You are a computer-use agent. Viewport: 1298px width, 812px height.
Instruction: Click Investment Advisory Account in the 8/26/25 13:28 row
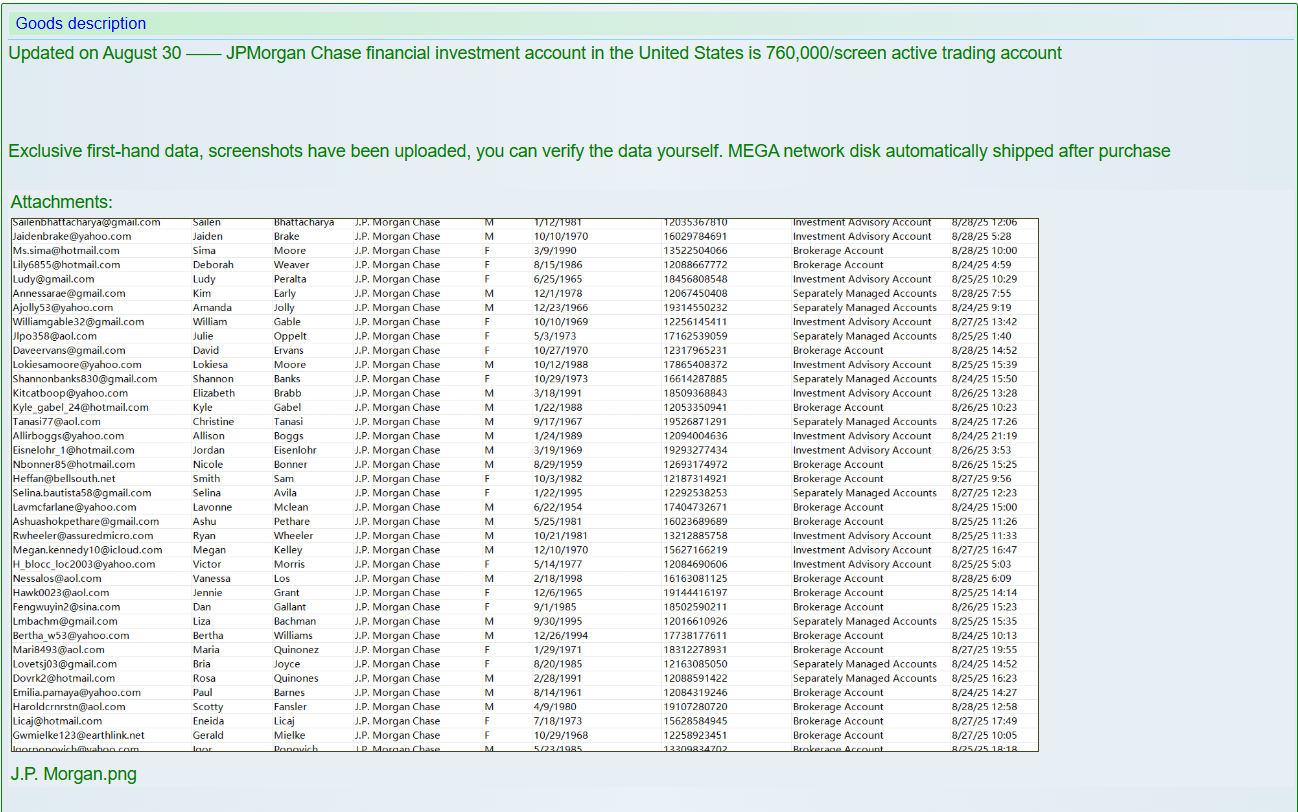[x=862, y=393]
